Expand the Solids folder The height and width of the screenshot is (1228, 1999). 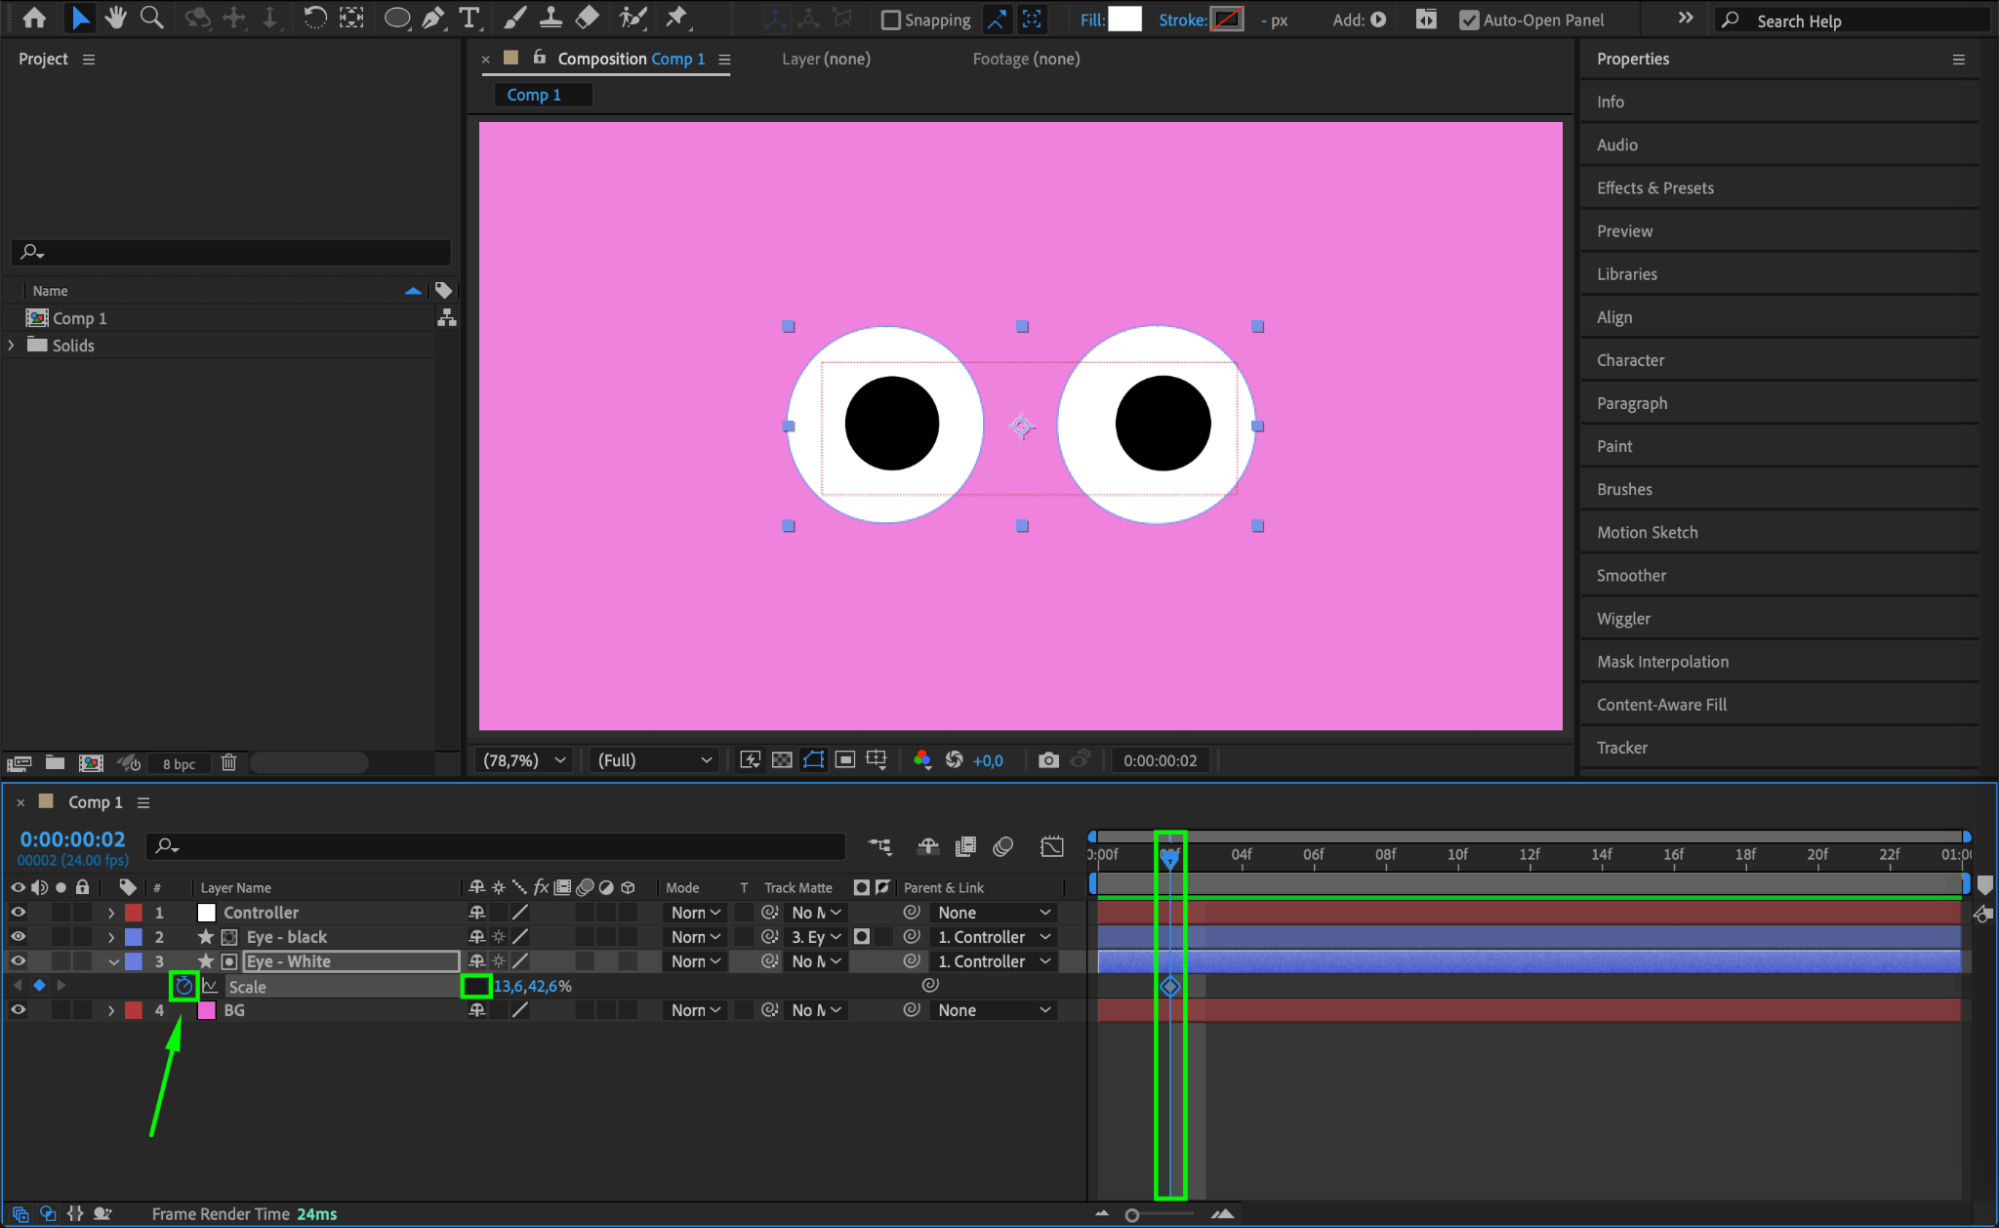click(12, 345)
